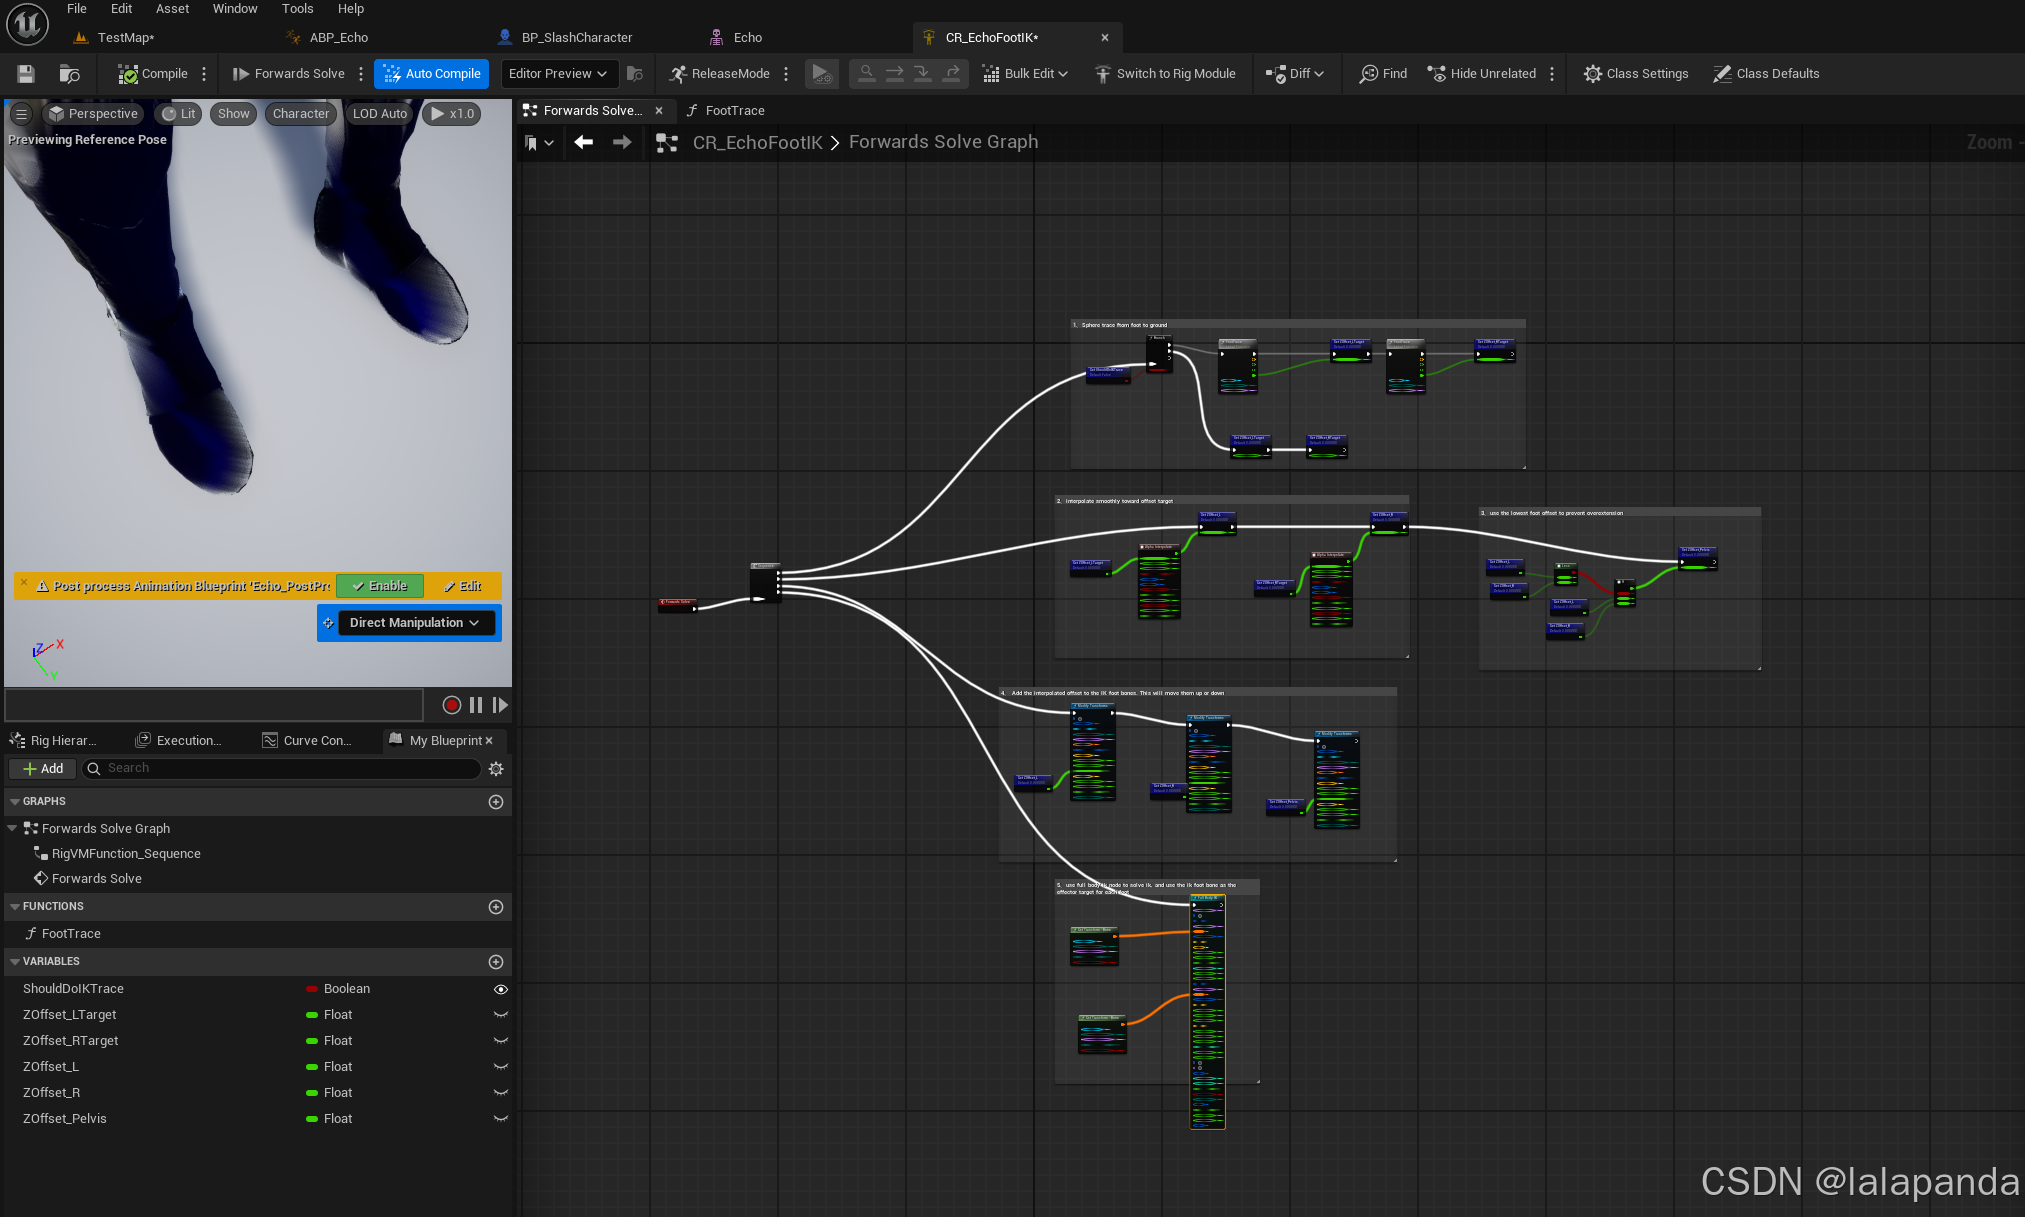Open My Blueprint settings gear
Screen dimensions: 2025x1217
tap(496, 769)
